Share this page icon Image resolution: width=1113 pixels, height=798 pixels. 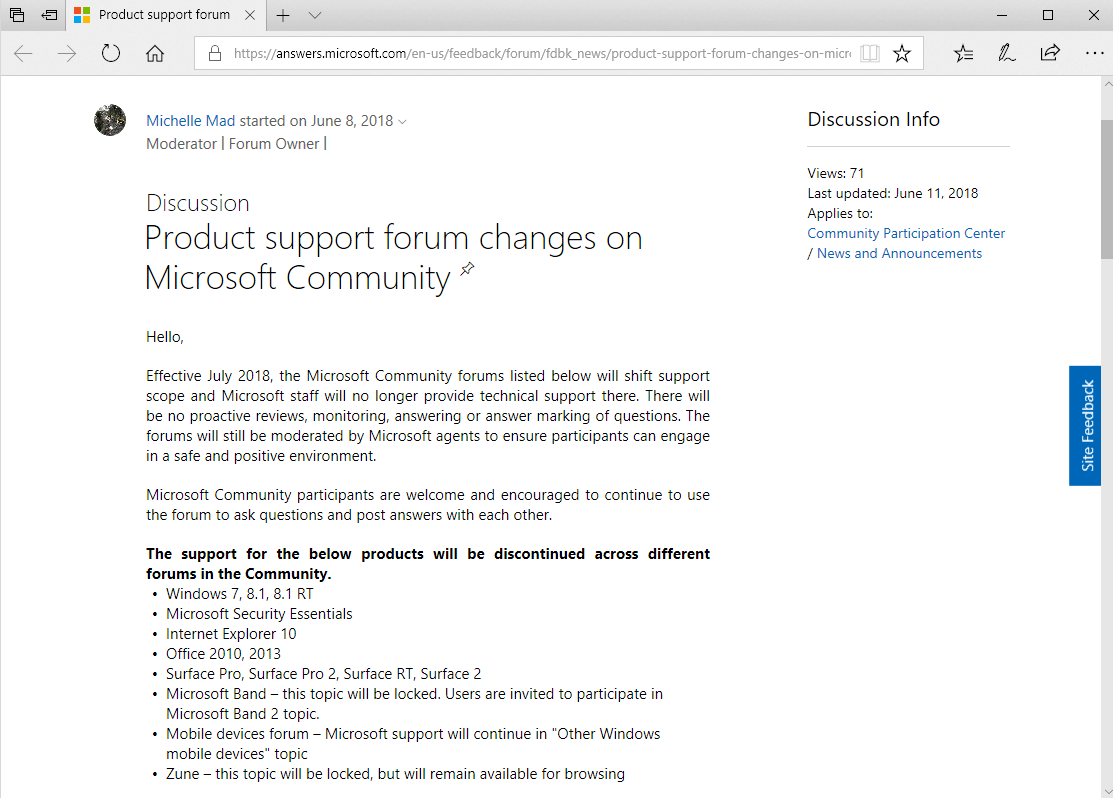[x=1050, y=53]
